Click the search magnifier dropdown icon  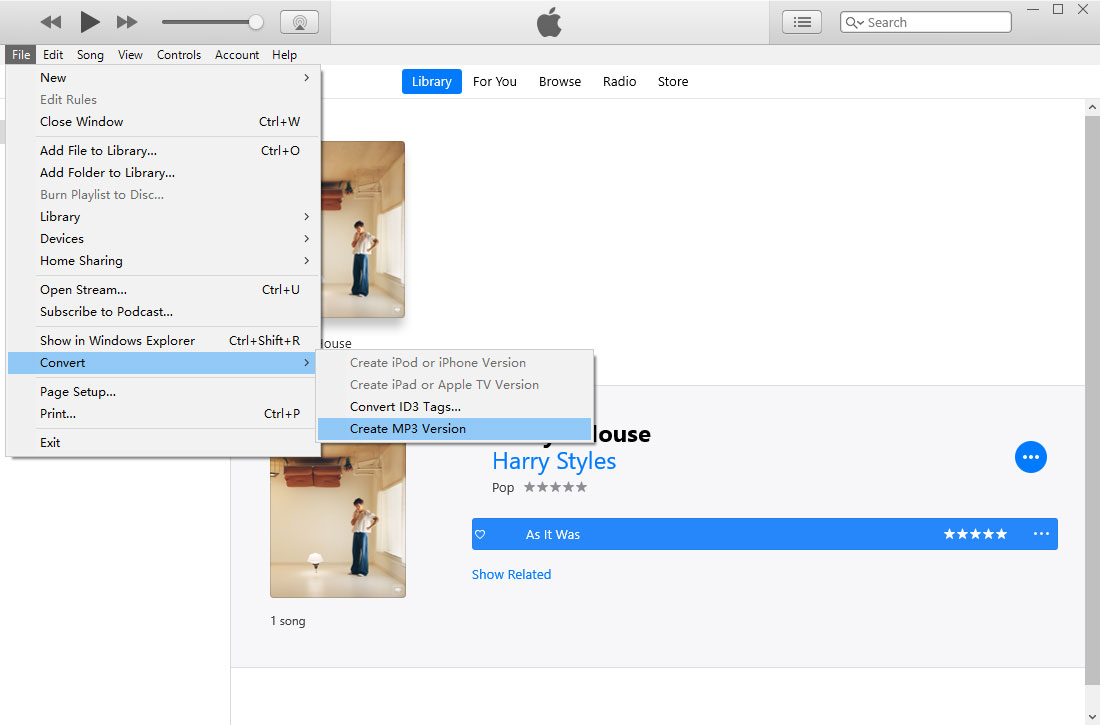pyautogui.click(x=854, y=22)
